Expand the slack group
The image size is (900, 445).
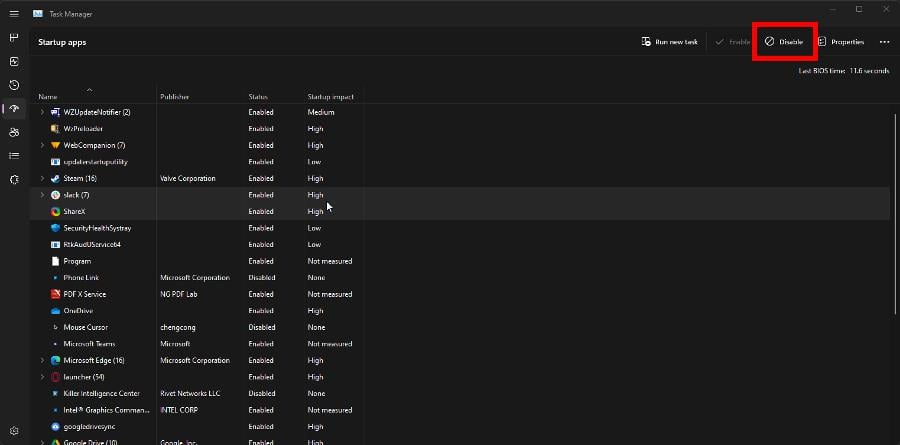pyautogui.click(x=42, y=195)
